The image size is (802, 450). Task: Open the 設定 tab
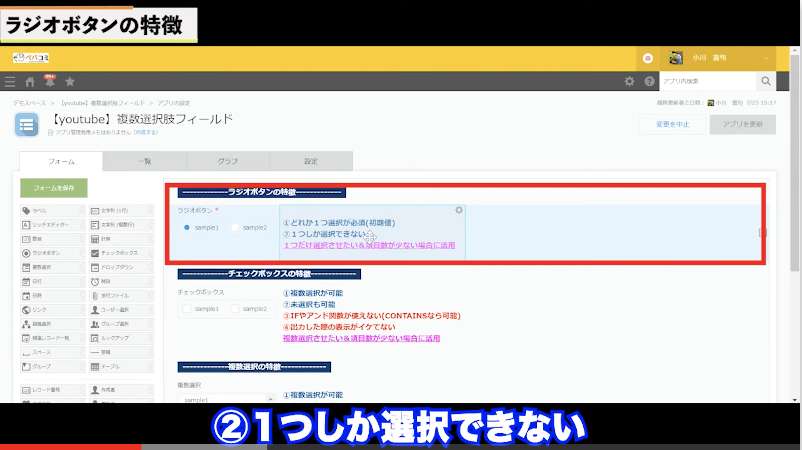point(311,161)
